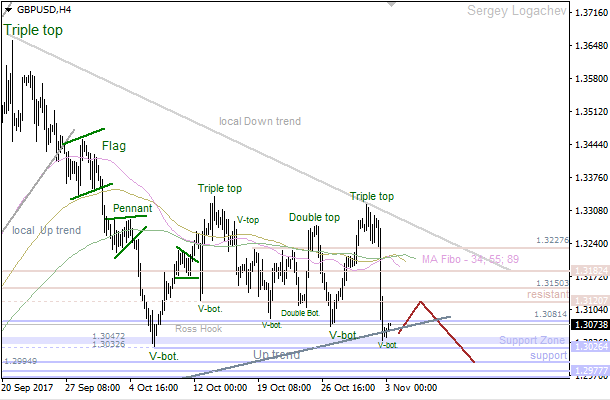Click the 1.32276 price level label
Image resolution: width=610 pixels, height=400 pixels.
[x=552, y=241]
